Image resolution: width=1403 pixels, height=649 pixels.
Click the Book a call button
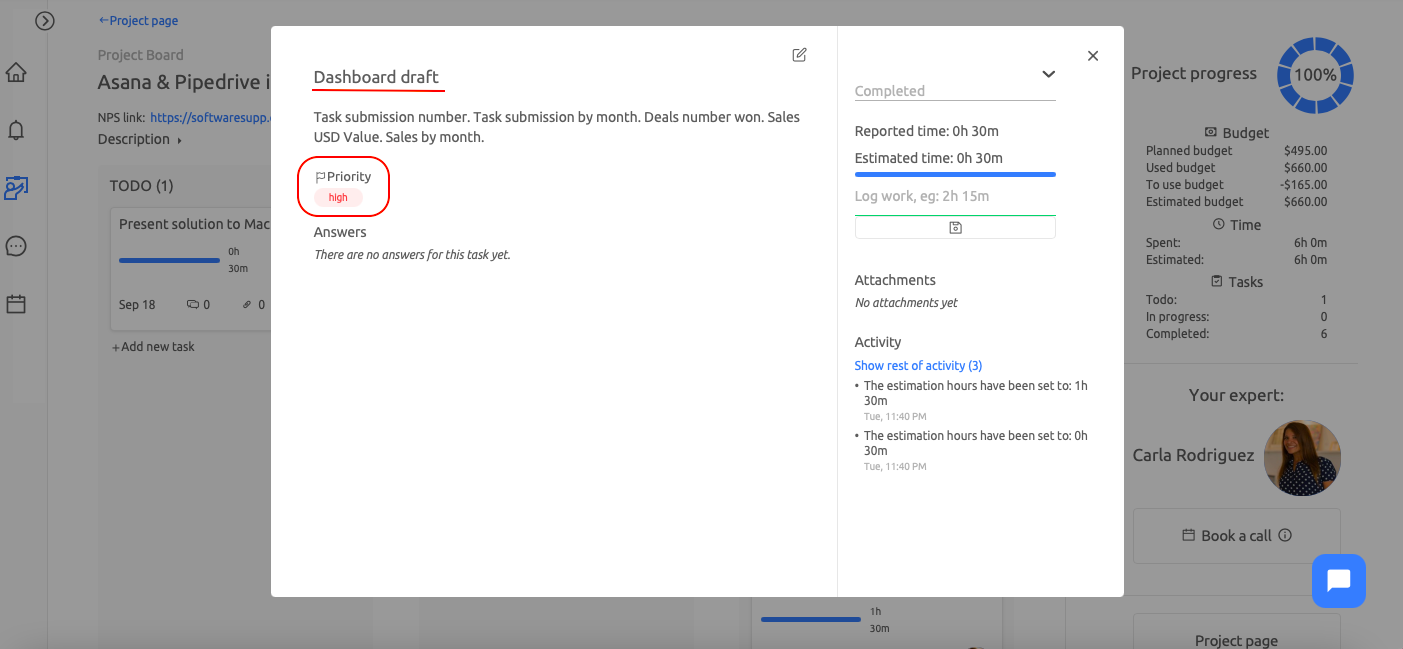tap(1236, 536)
